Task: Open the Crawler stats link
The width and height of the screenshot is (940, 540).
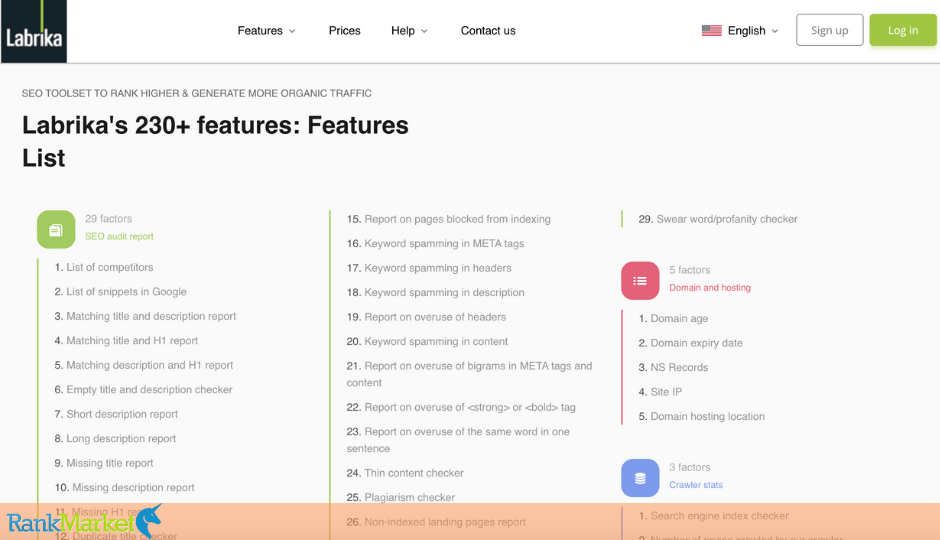Action: tap(696, 485)
